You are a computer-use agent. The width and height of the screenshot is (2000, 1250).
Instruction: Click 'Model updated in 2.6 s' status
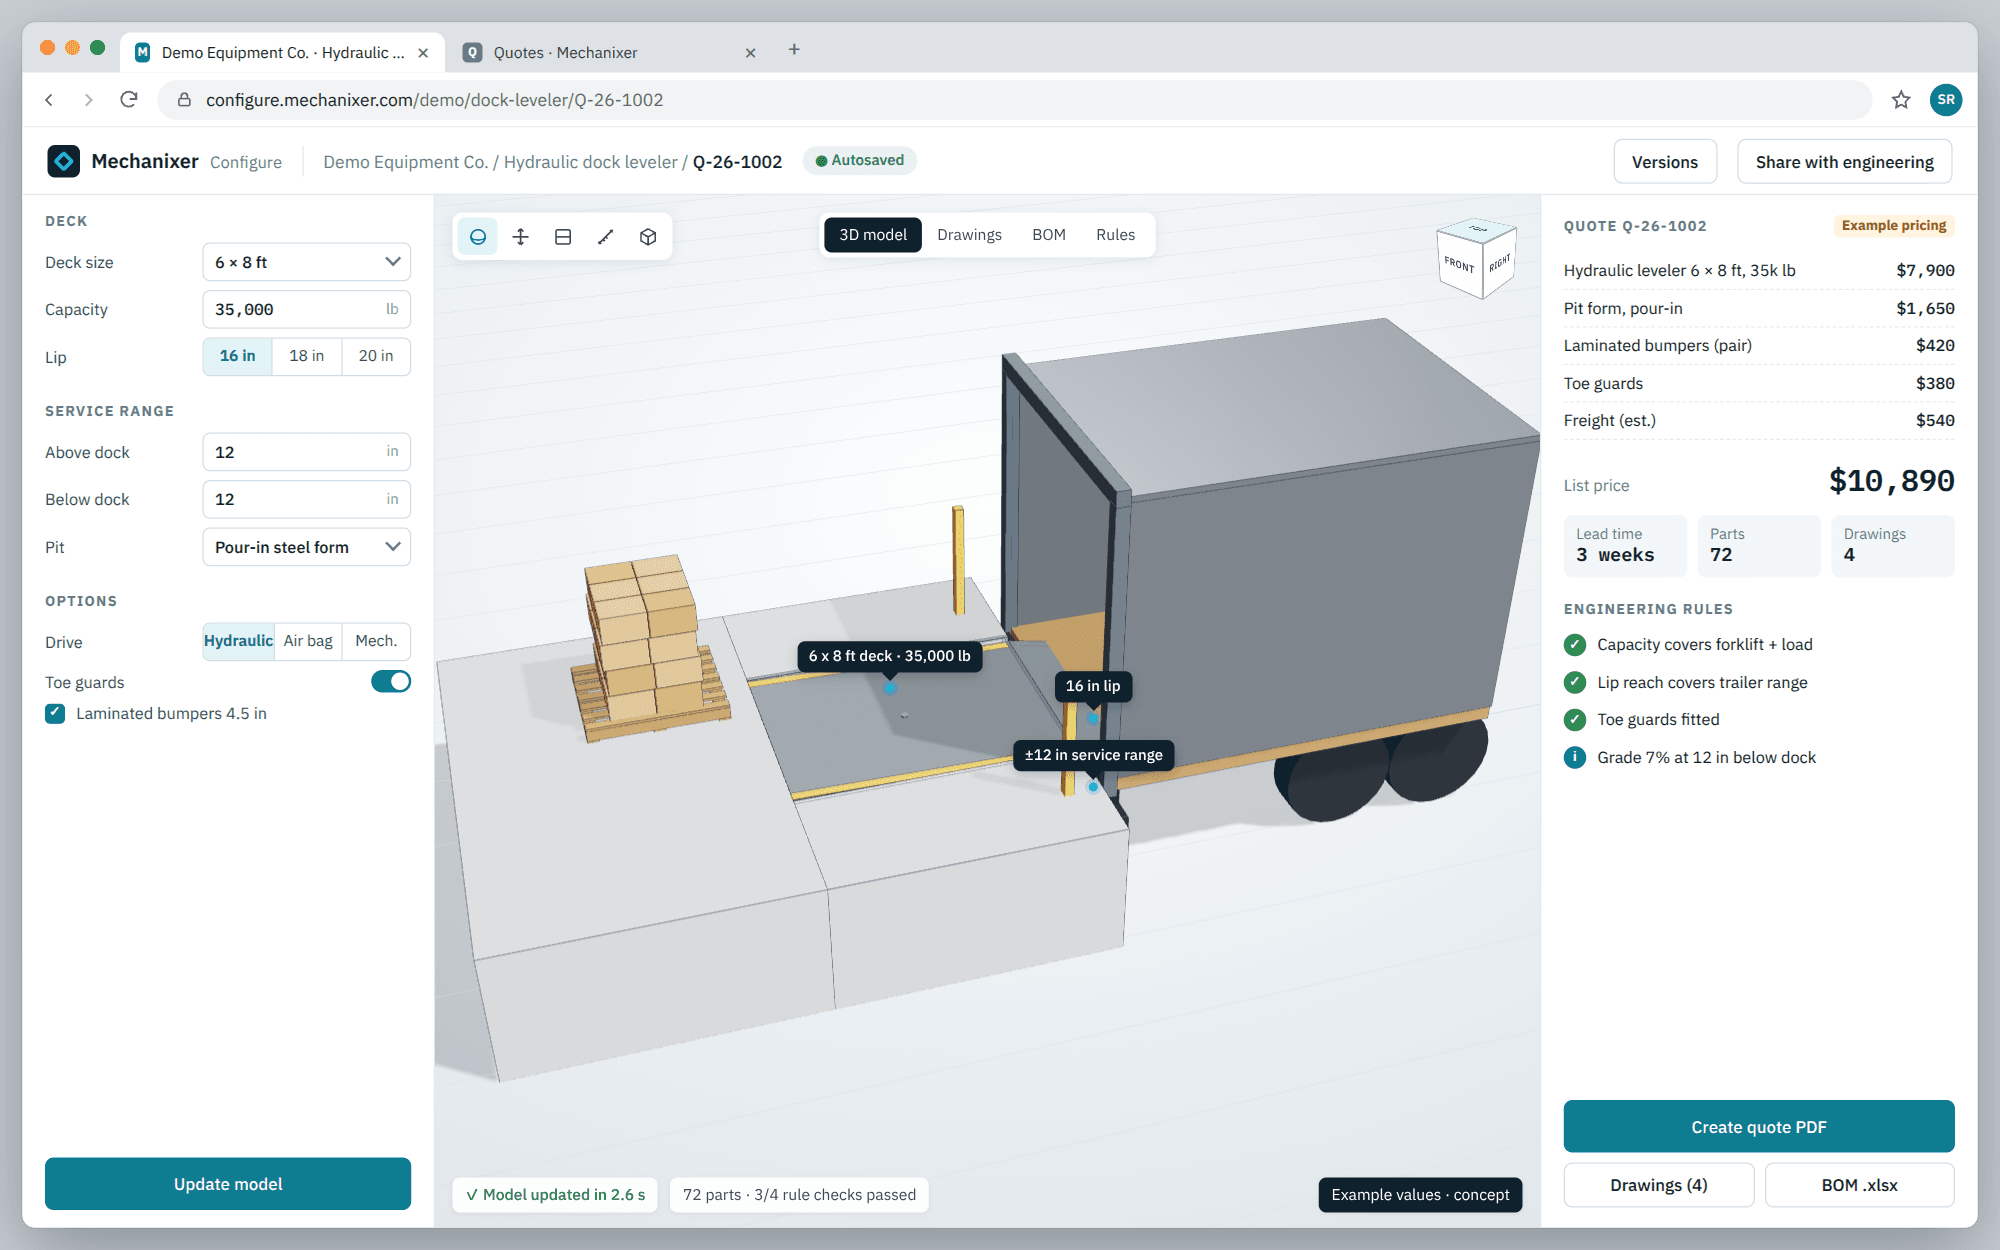click(x=555, y=1195)
